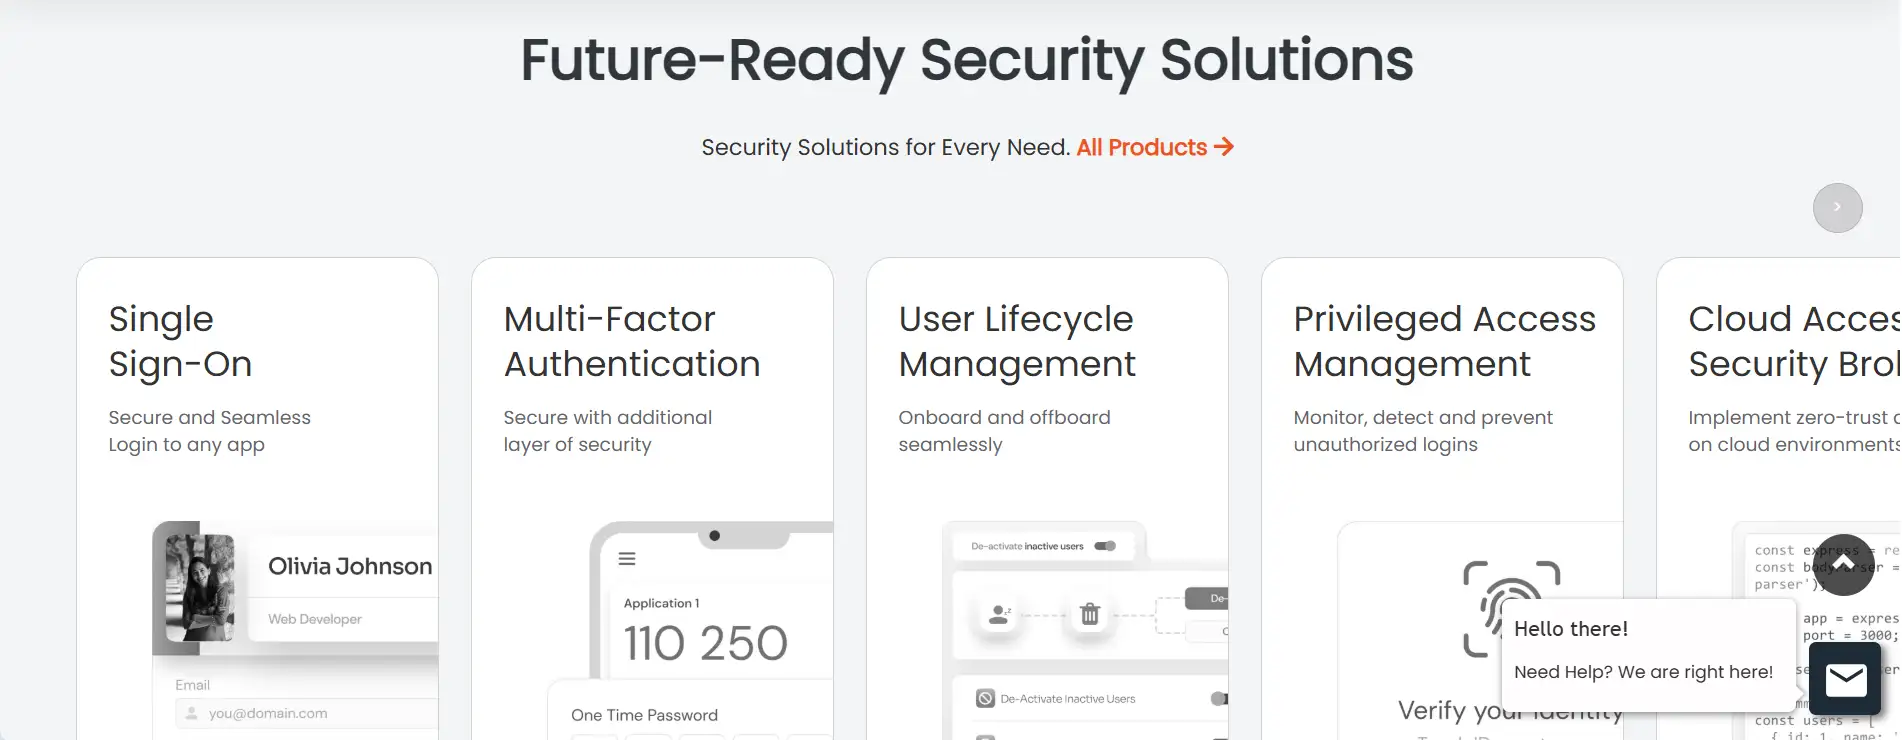The width and height of the screenshot is (1902, 740).
Task: Click the carousel next arrow button
Action: coord(1837,208)
